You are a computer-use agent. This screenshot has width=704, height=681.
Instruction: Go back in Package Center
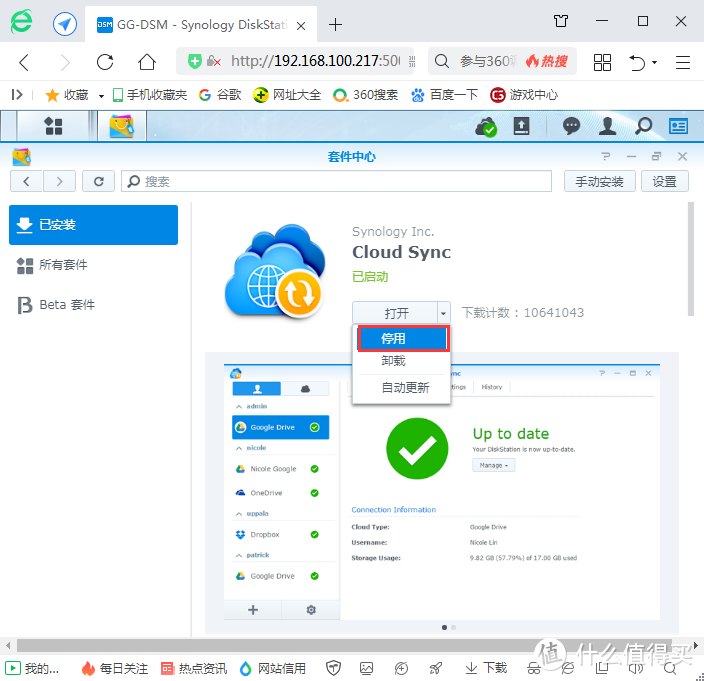[26, 181]
